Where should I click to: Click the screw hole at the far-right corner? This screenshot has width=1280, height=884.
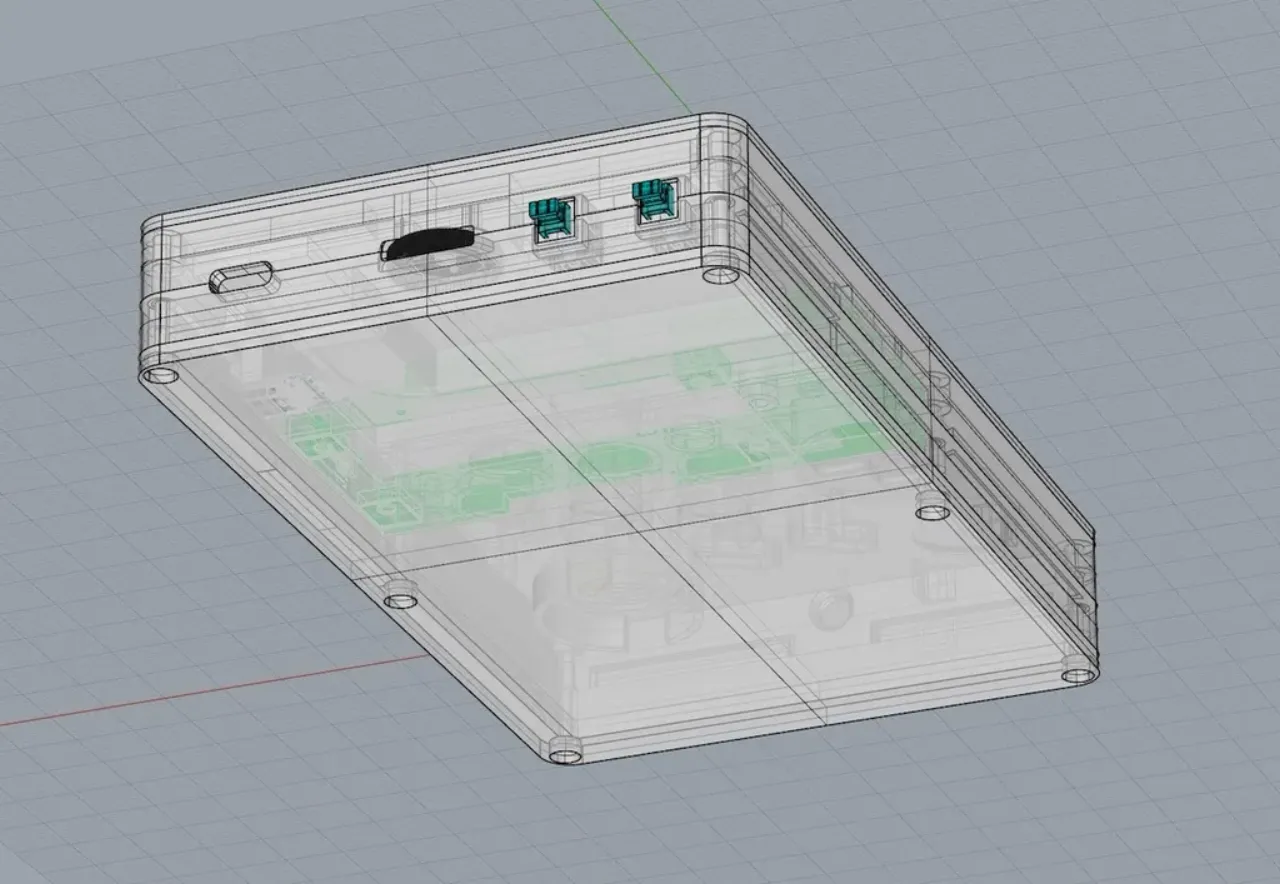[1079, 674]
